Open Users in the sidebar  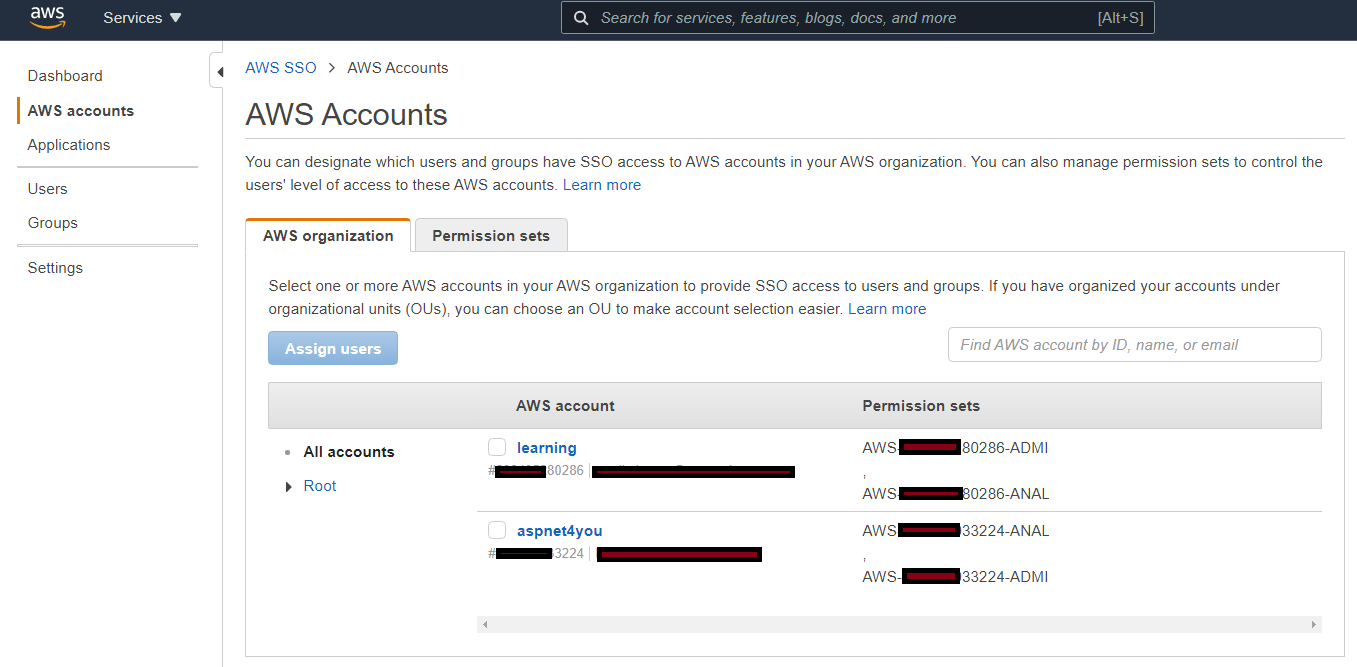(48, 189)
